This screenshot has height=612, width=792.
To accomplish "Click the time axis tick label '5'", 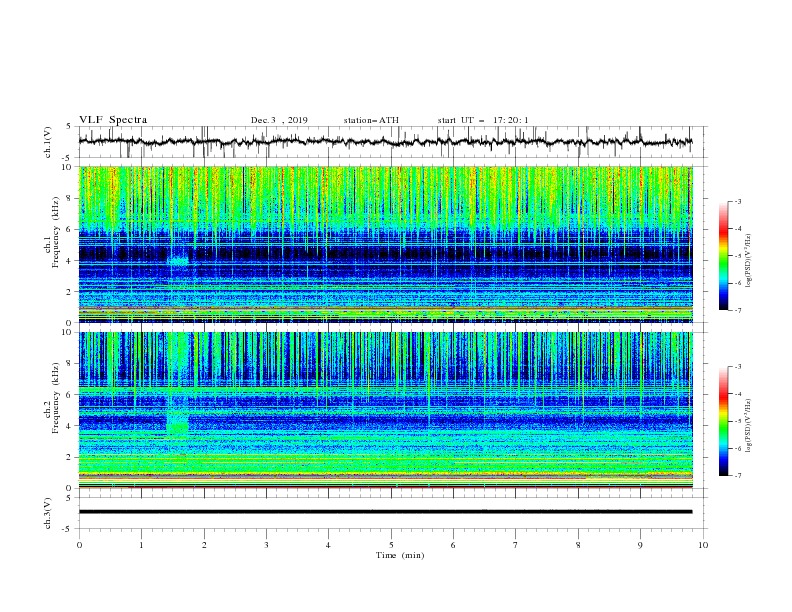I will (391, 545).
